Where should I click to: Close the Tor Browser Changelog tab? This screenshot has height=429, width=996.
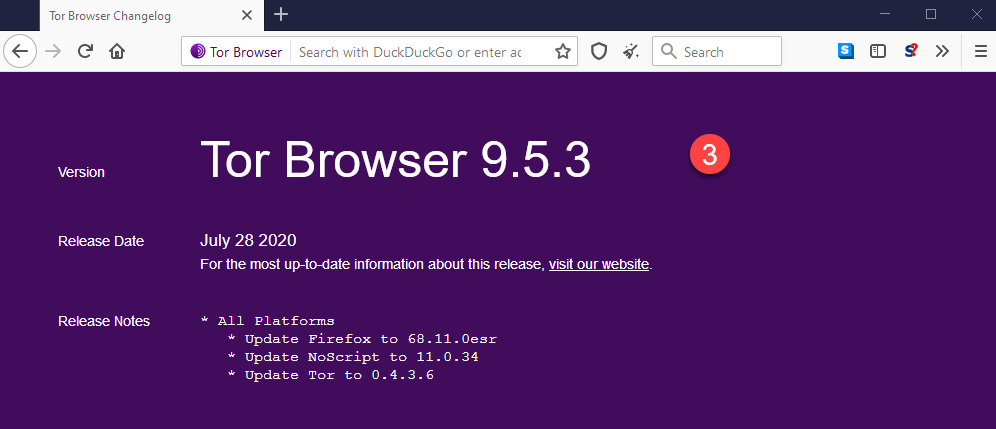tap(247, 16)
